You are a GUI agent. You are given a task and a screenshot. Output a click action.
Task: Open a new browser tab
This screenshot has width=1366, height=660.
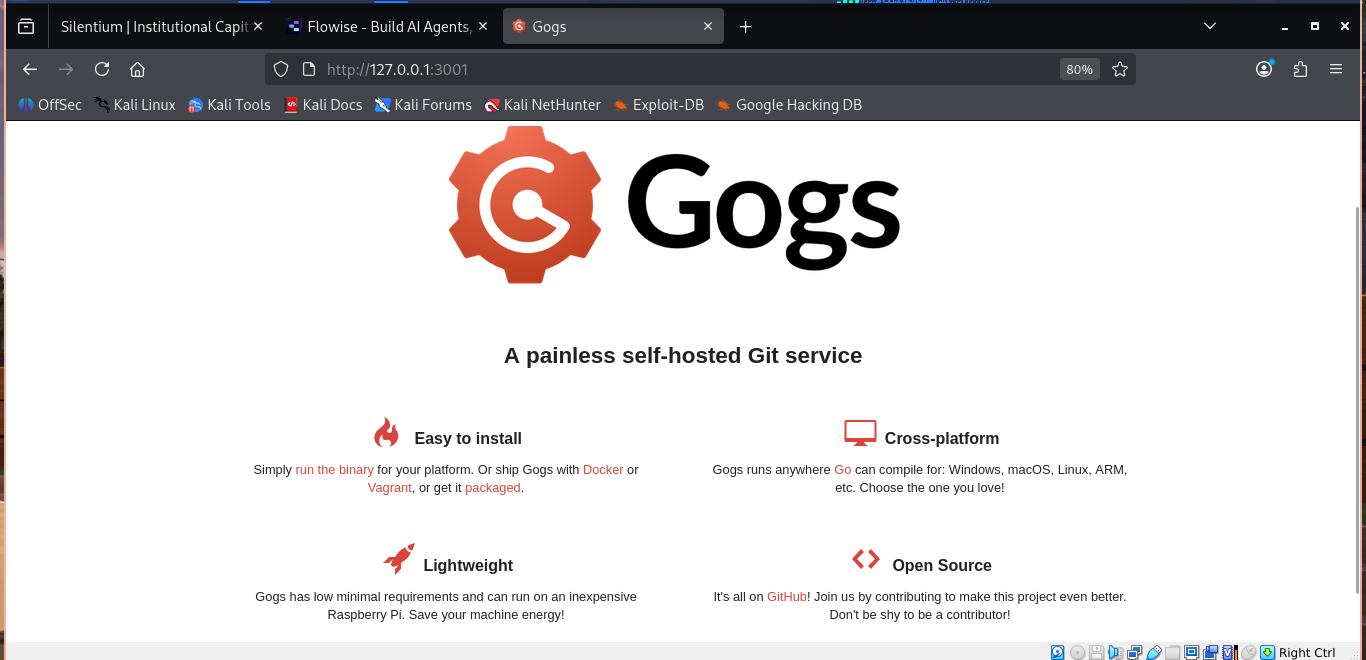point(745,27)
